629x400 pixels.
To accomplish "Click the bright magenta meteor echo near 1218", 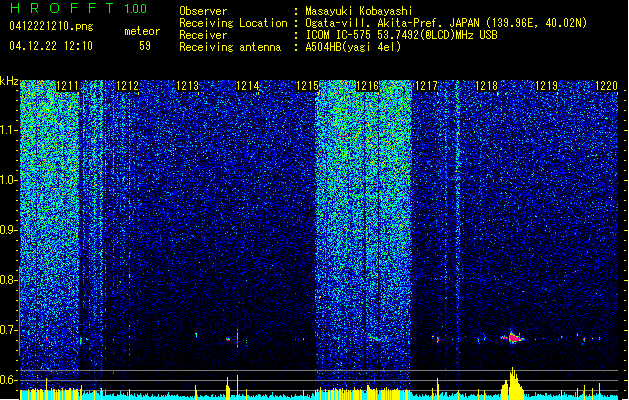I will pyautogui.click(x=513, y=338).
